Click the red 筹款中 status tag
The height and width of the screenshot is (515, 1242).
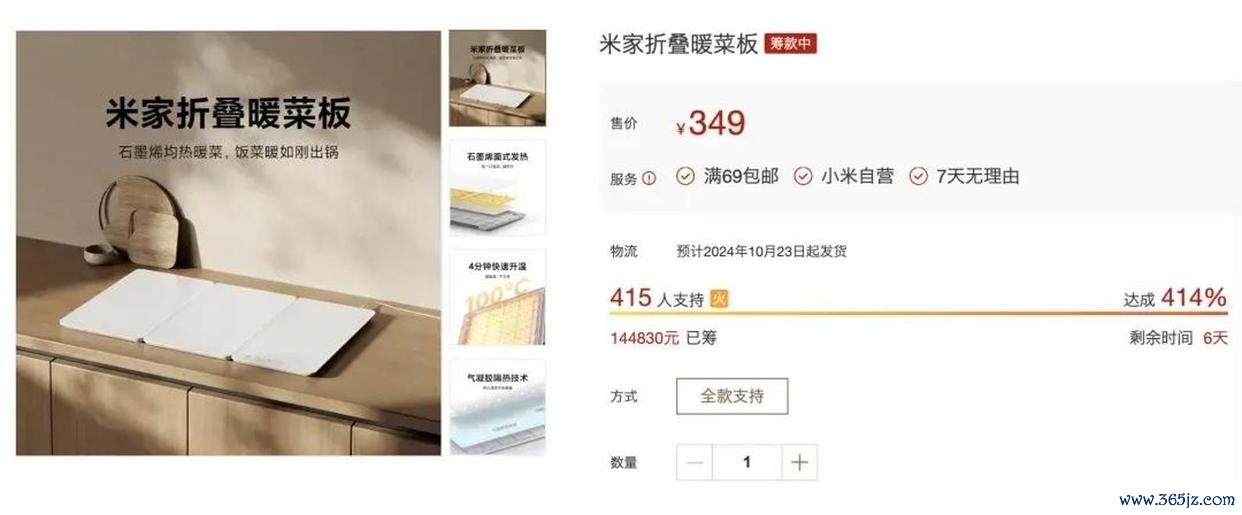click(x=790, y=44)
